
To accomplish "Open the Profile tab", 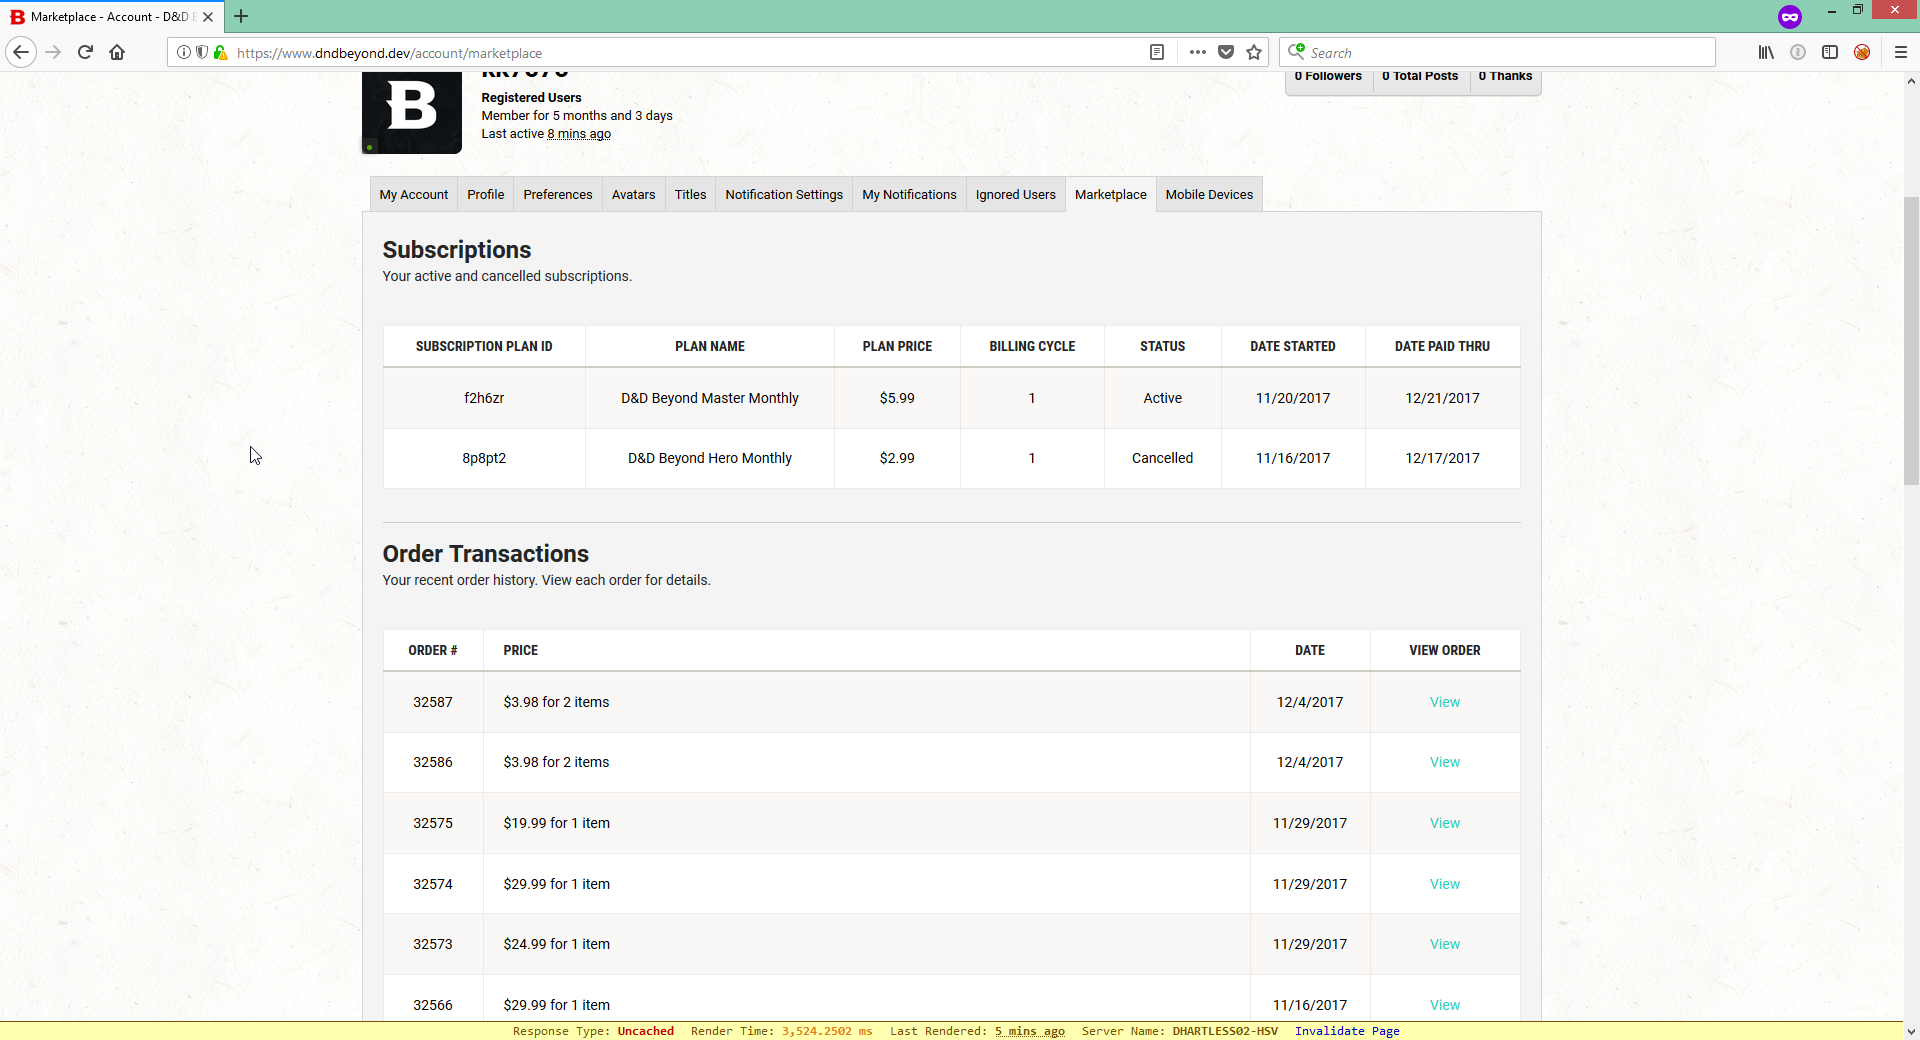I will coord(486,194).
